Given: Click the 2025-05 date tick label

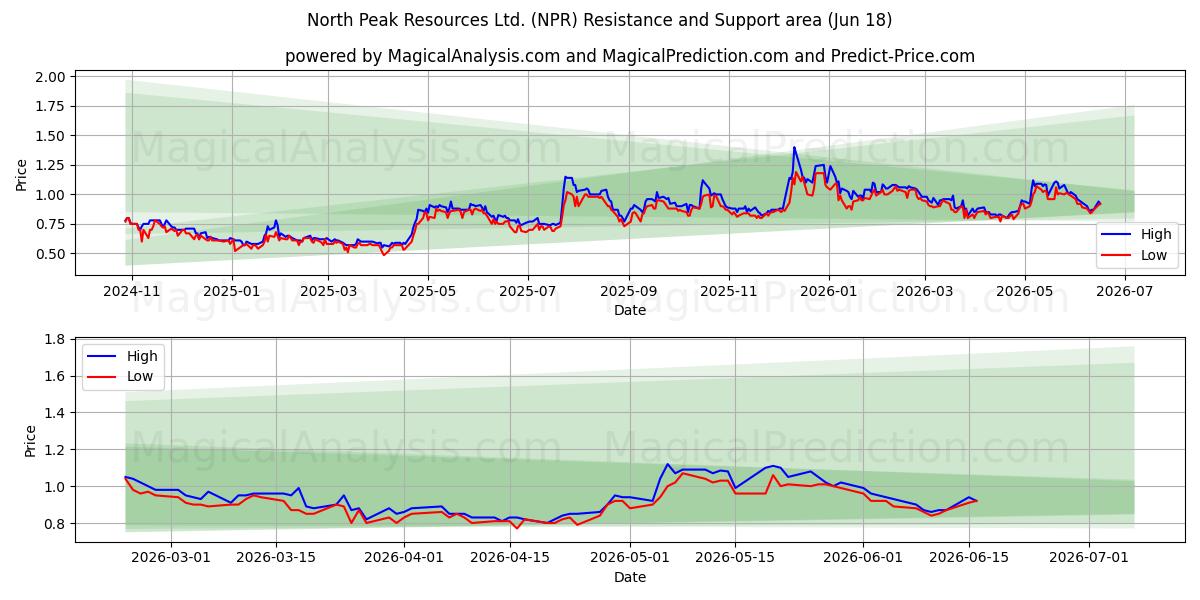Looking at the screenshot, I should coord(428,291).
